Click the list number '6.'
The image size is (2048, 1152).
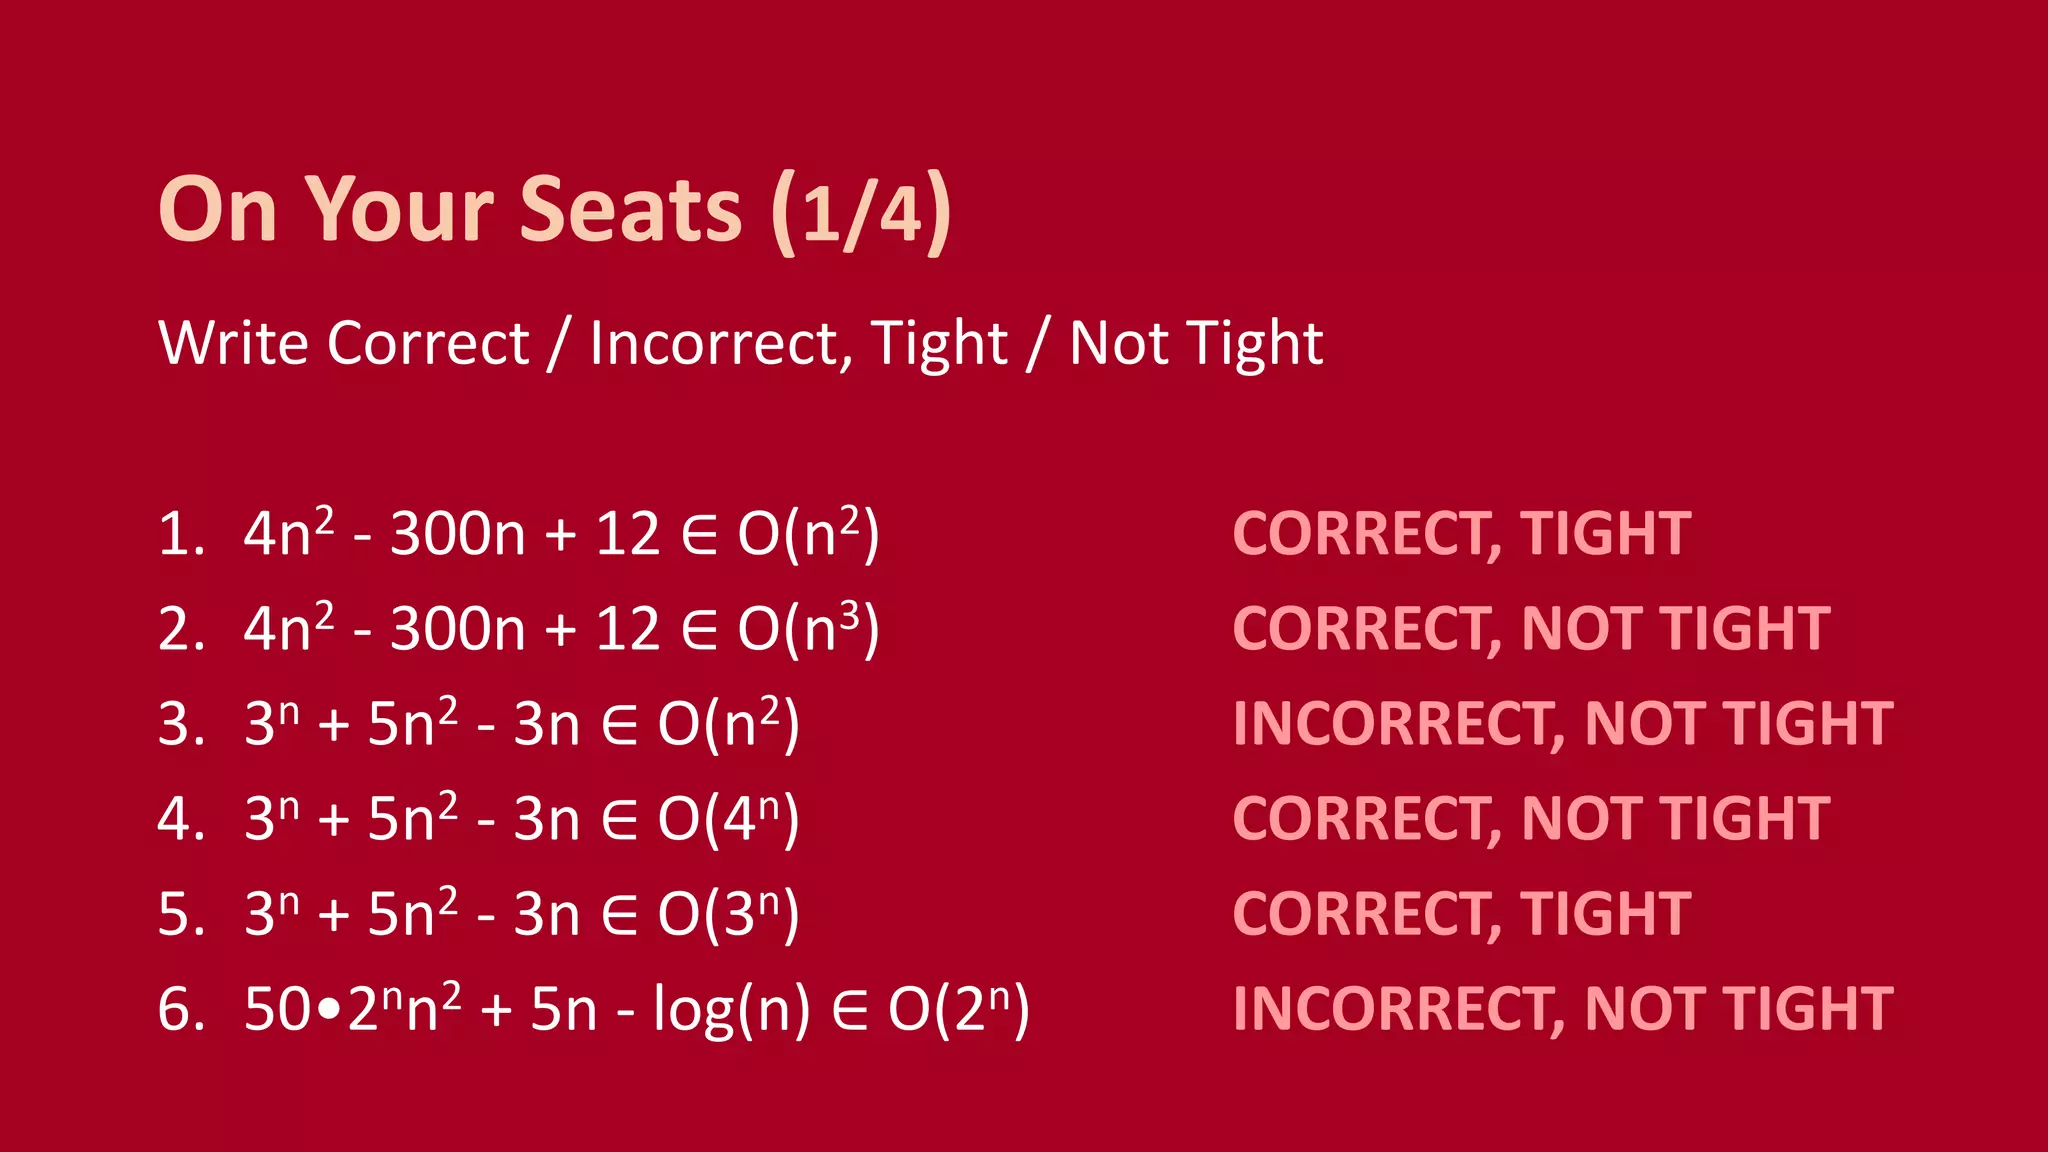coord(181,1010)
